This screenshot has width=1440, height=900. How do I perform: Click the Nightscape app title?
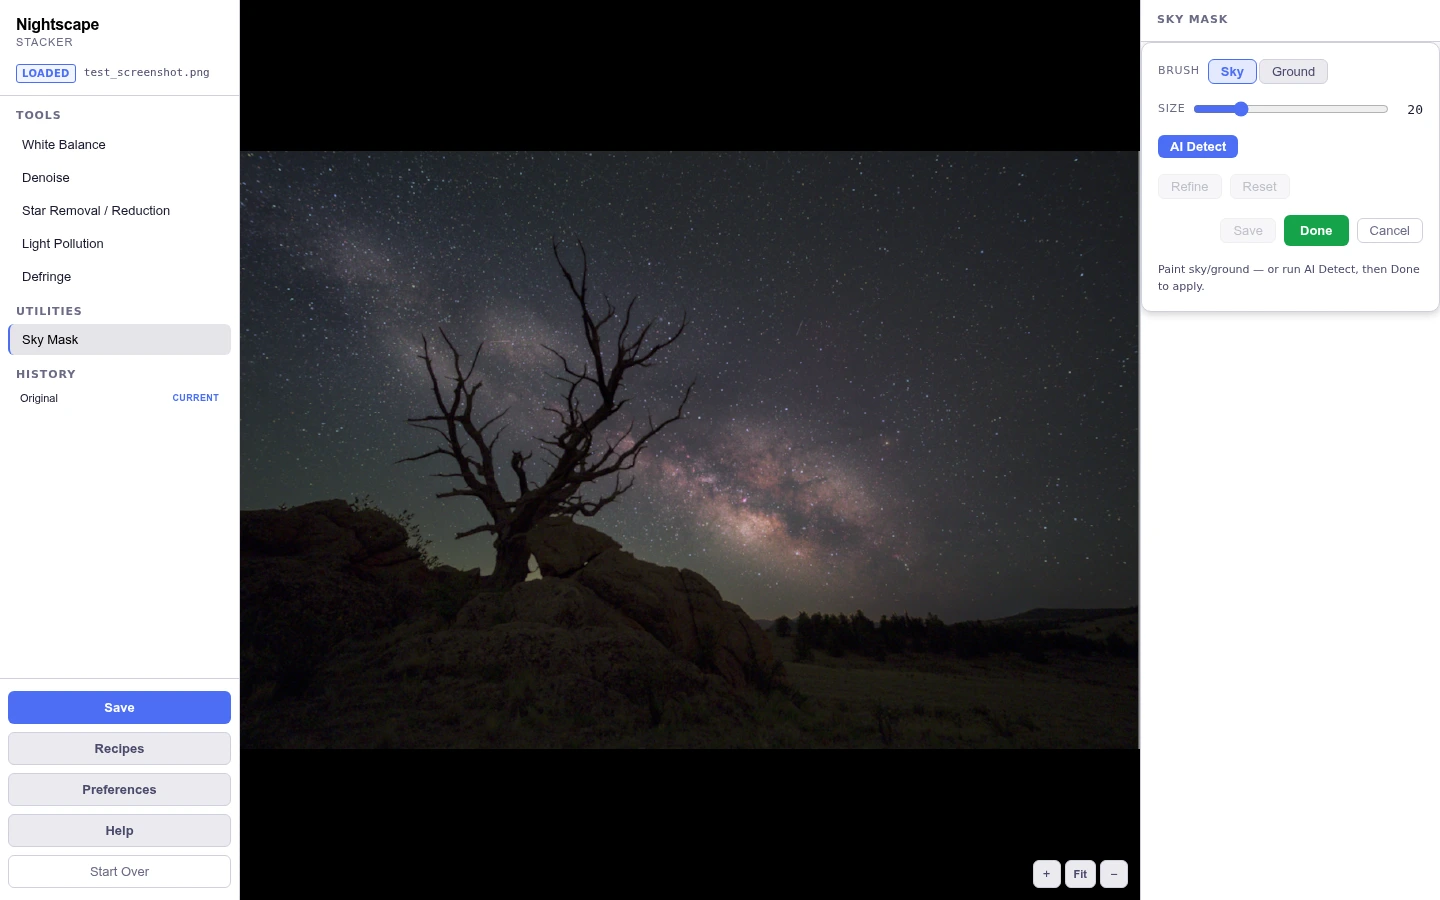click(57, 25)
